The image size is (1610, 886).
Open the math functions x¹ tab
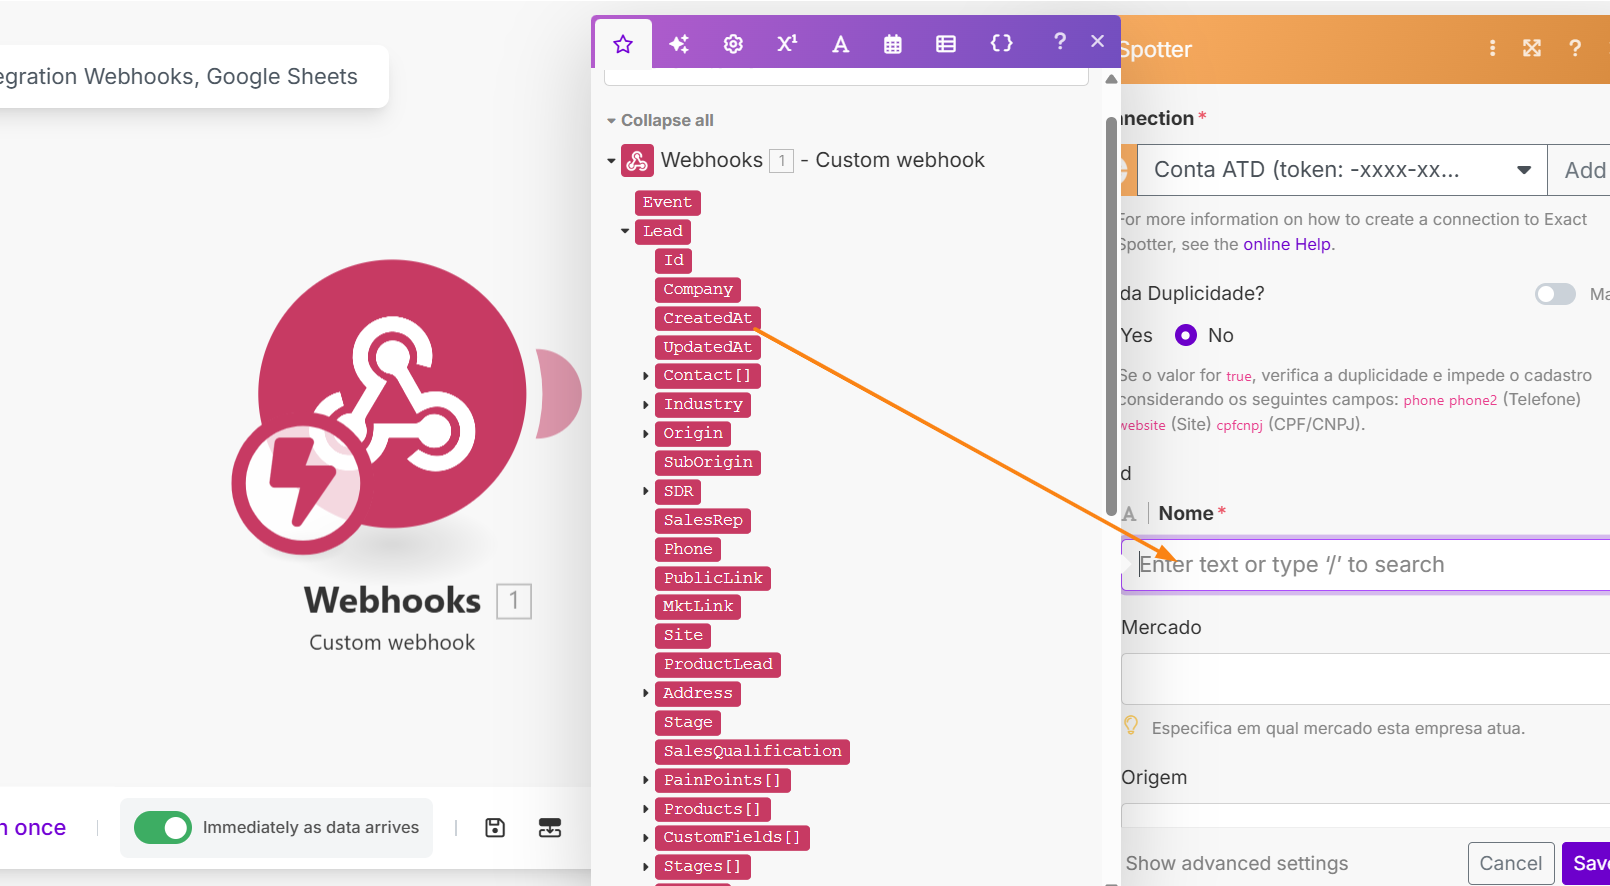click(x=787, y=44)
